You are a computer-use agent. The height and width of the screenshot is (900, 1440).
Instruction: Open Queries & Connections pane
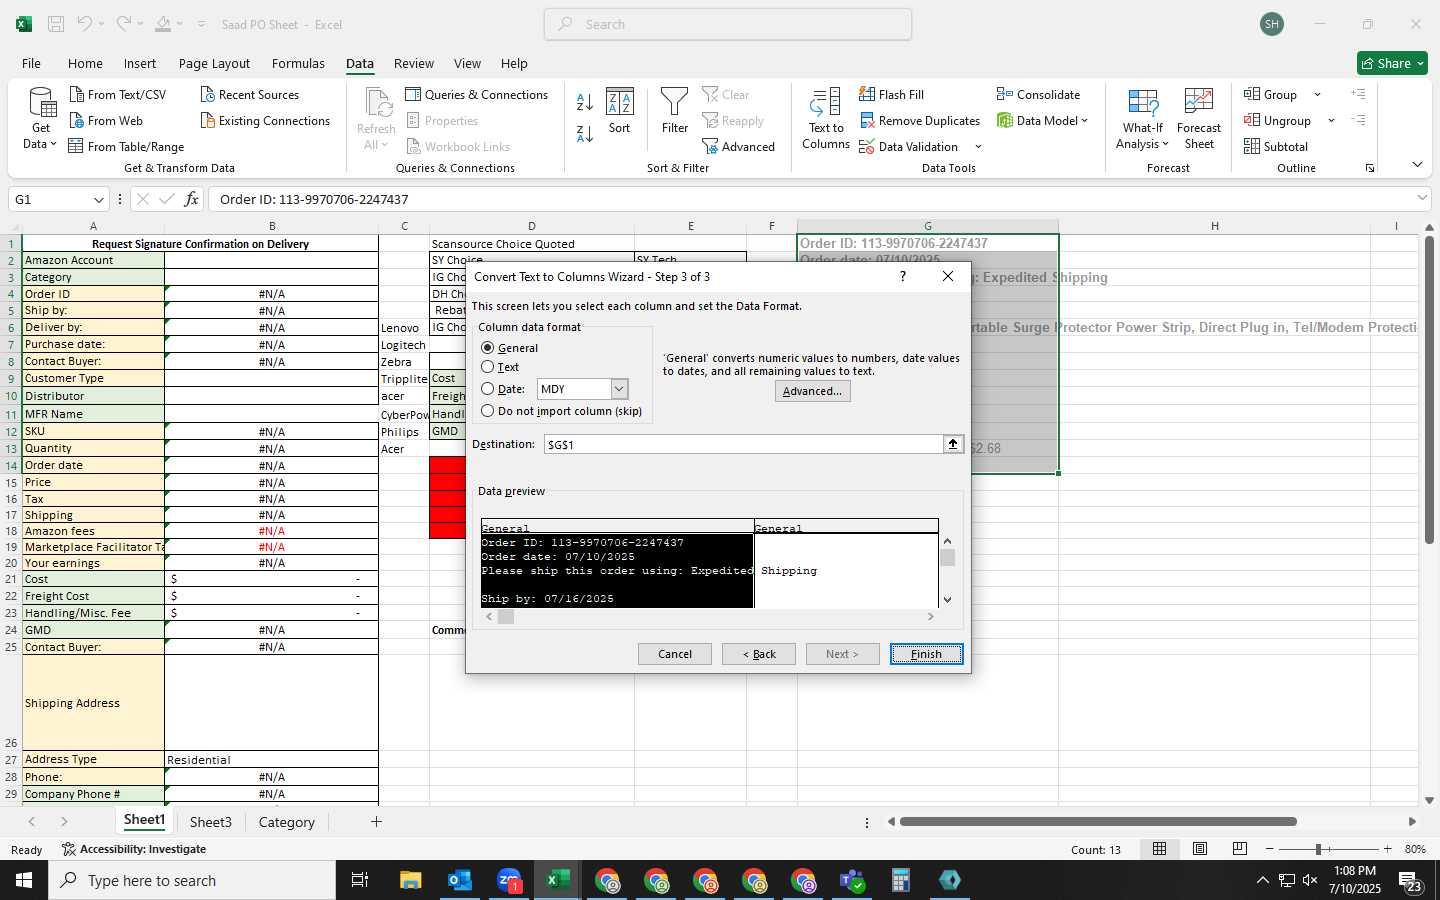click(x=477, y=94)
